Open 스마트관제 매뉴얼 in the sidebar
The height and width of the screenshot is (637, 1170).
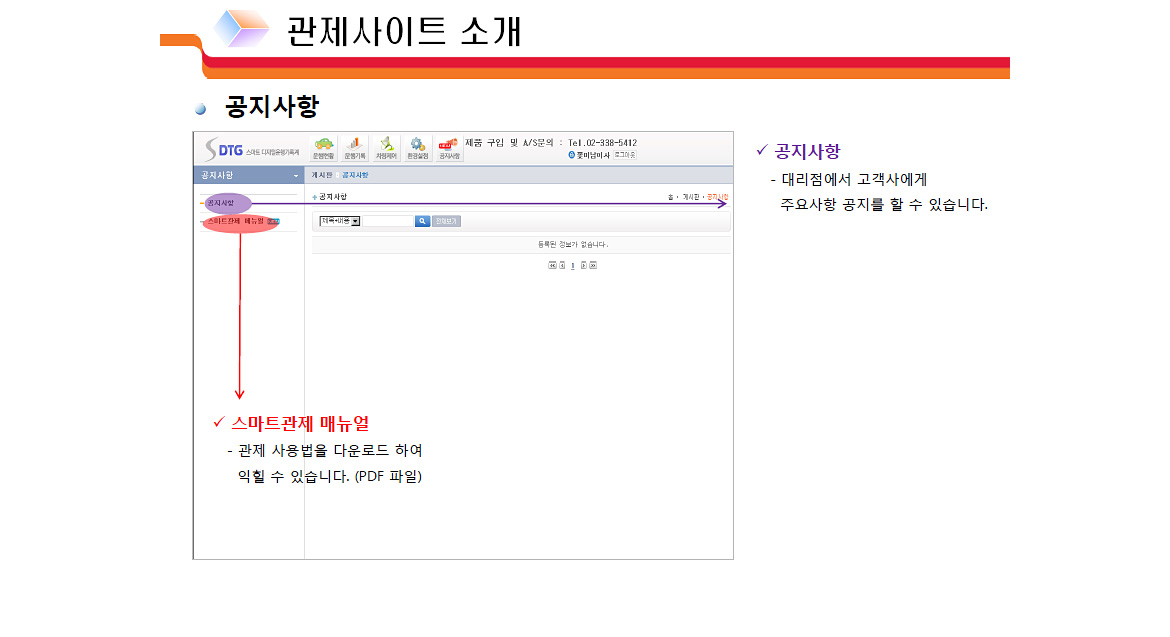pyautogui.click(x=236, y=221)
